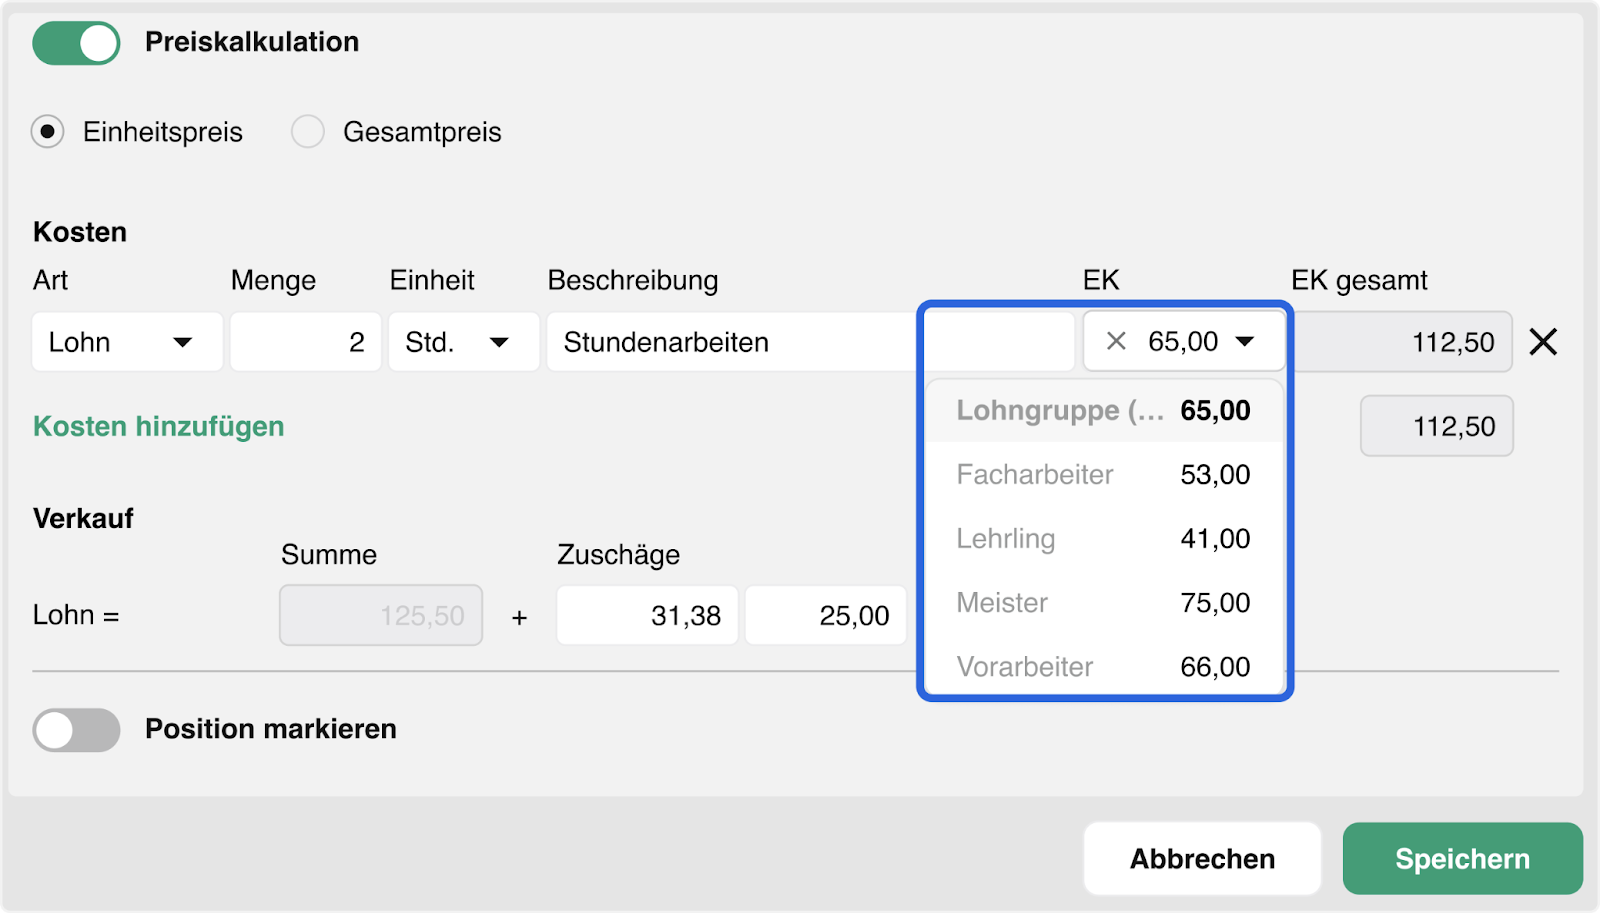
Task: Select the Gesamtpreis radio option
Action: 308,132
